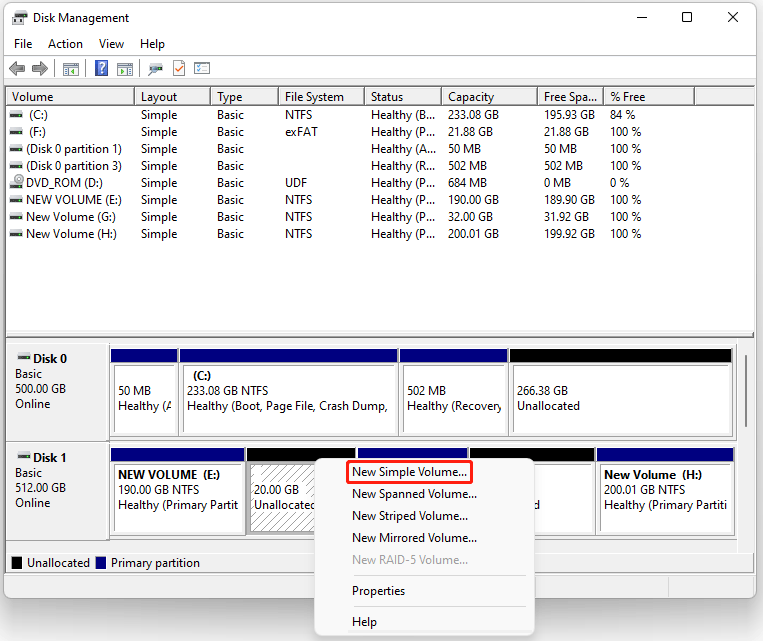Open the File menu
Image resolution: width=763 pixels, height=641 pixels.
click(23, 44)
